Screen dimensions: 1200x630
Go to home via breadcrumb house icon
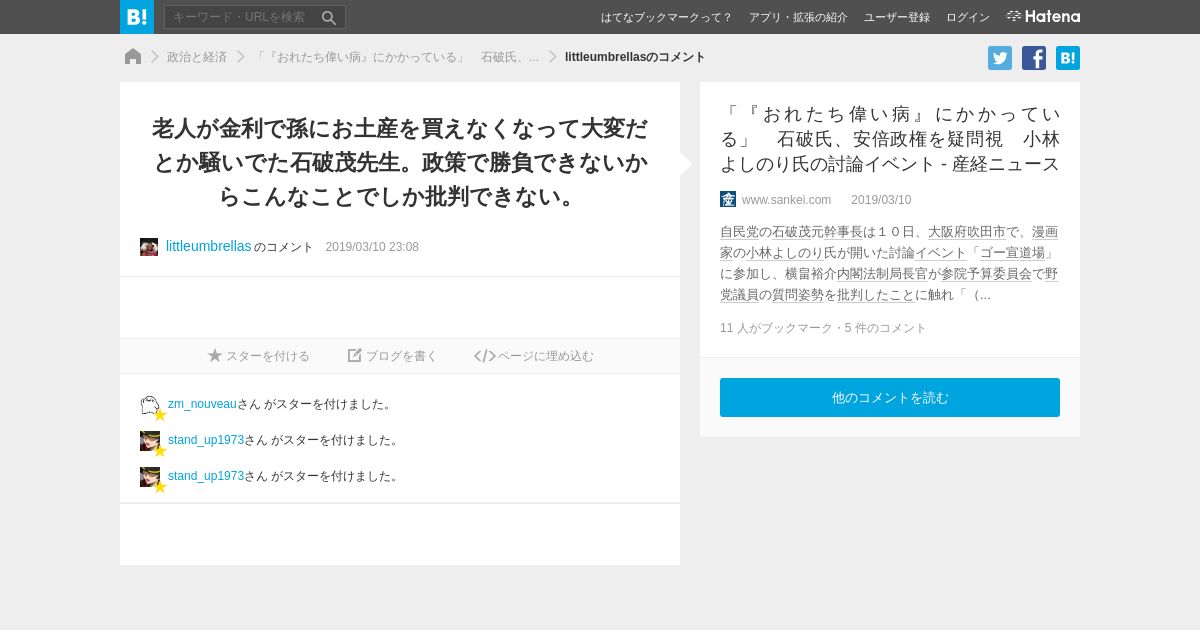pyautogui.click(x=133, y=57)
